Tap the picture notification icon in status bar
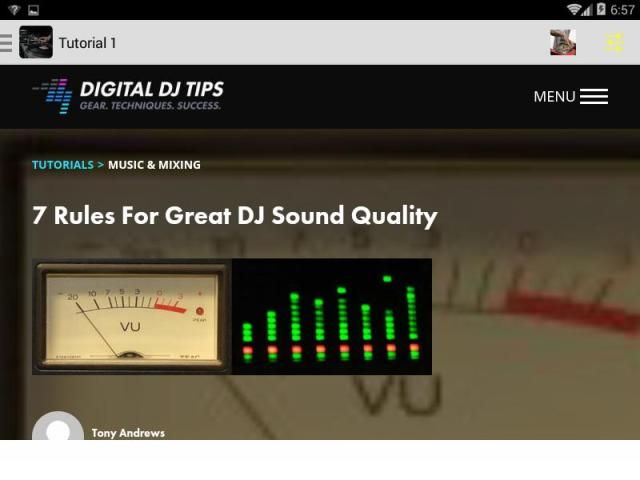The width and height of the screenshot is (640, 480). pos(33,10)
